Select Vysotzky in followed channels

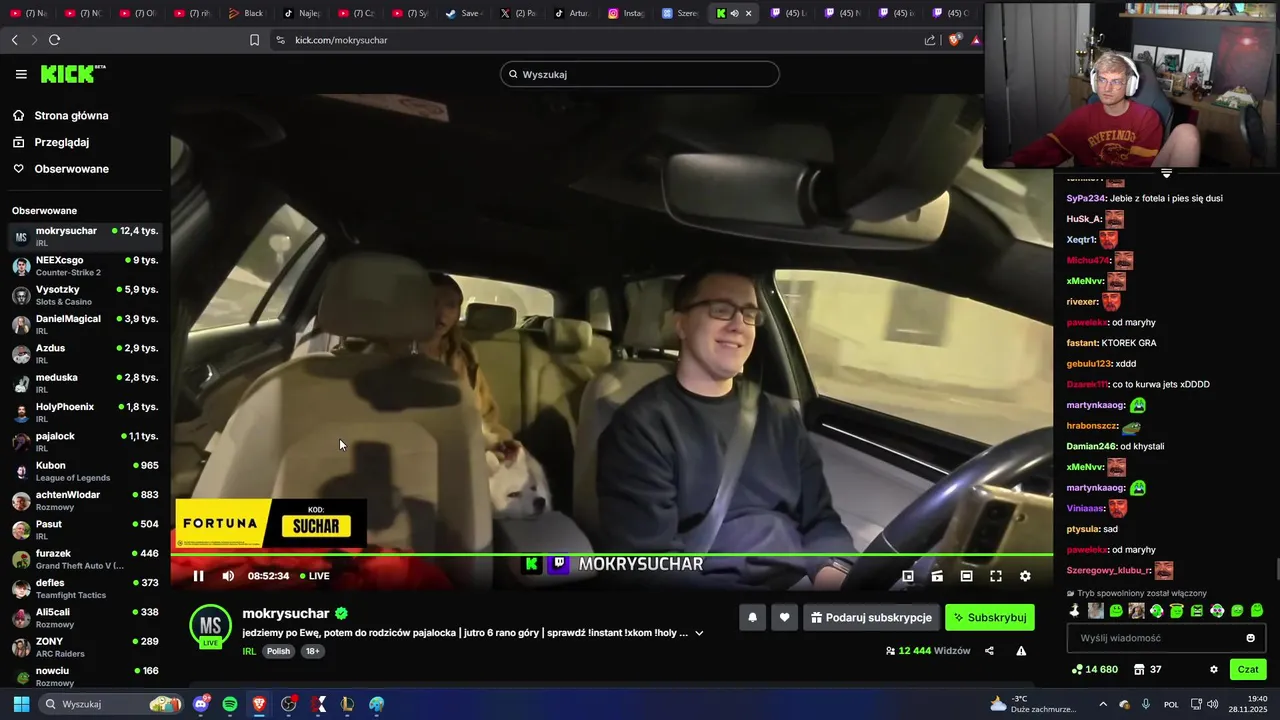pos(85,295)
